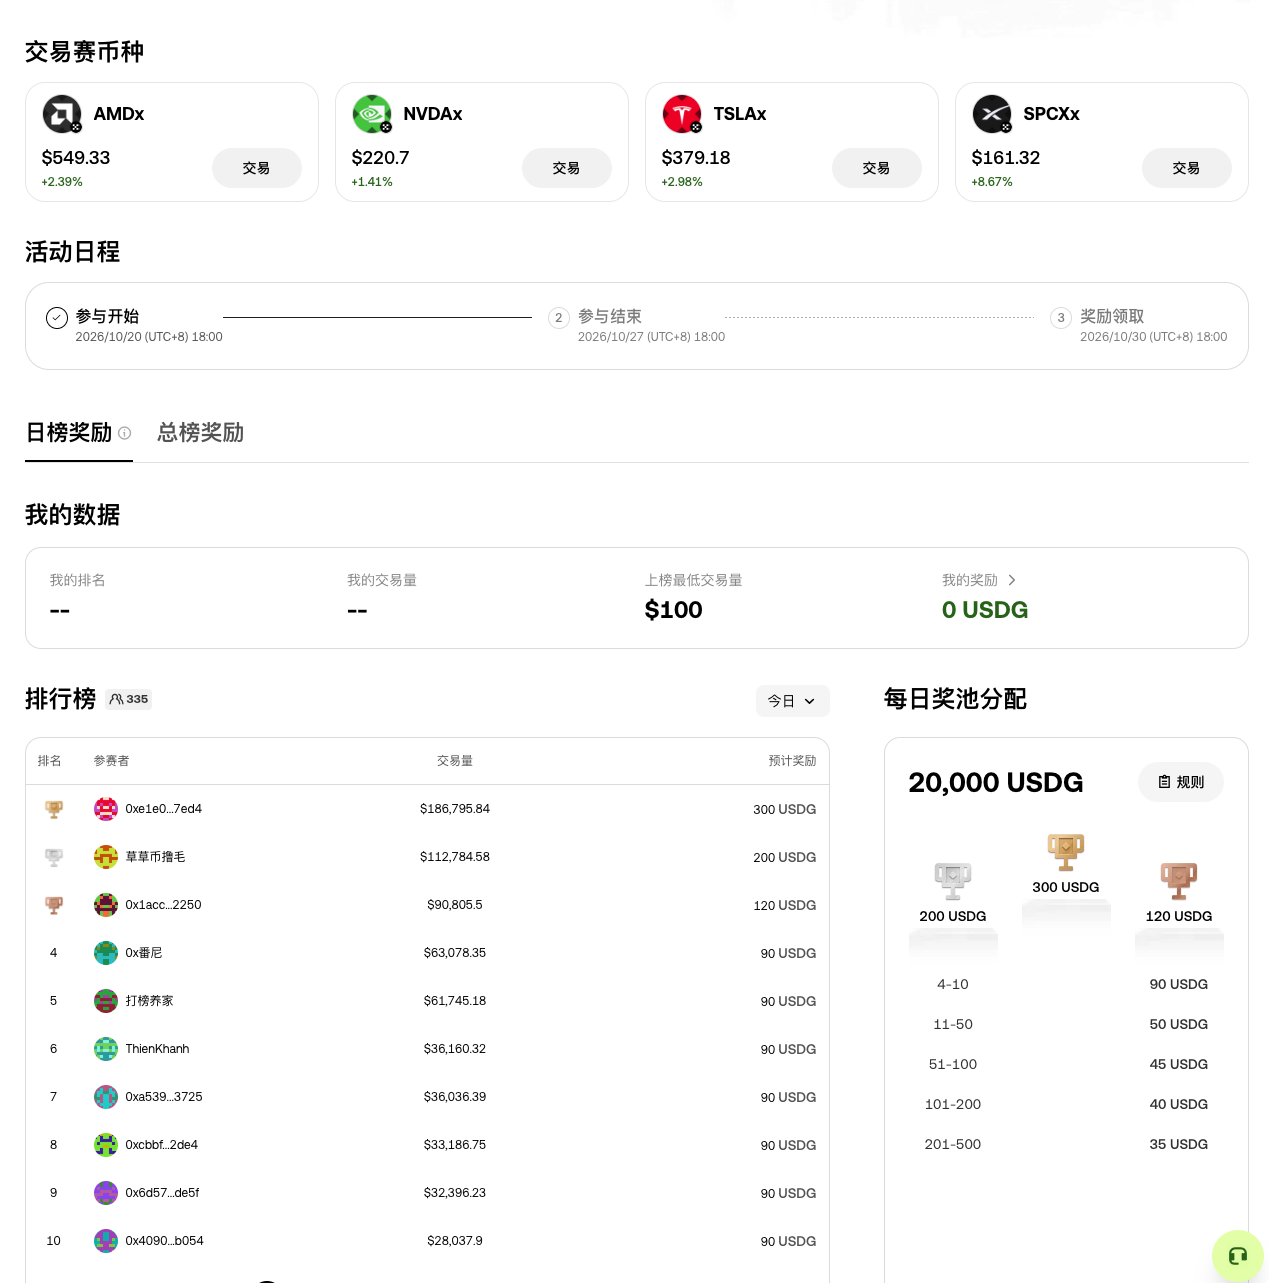The image size is (1269, 1283).
Task: Click 预计奖励 column header
Action: point(792,761)
